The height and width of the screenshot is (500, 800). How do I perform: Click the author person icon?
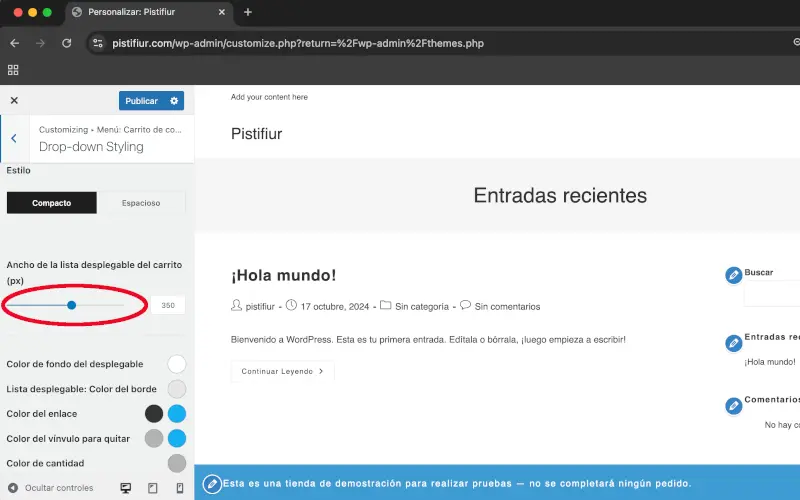236,305
